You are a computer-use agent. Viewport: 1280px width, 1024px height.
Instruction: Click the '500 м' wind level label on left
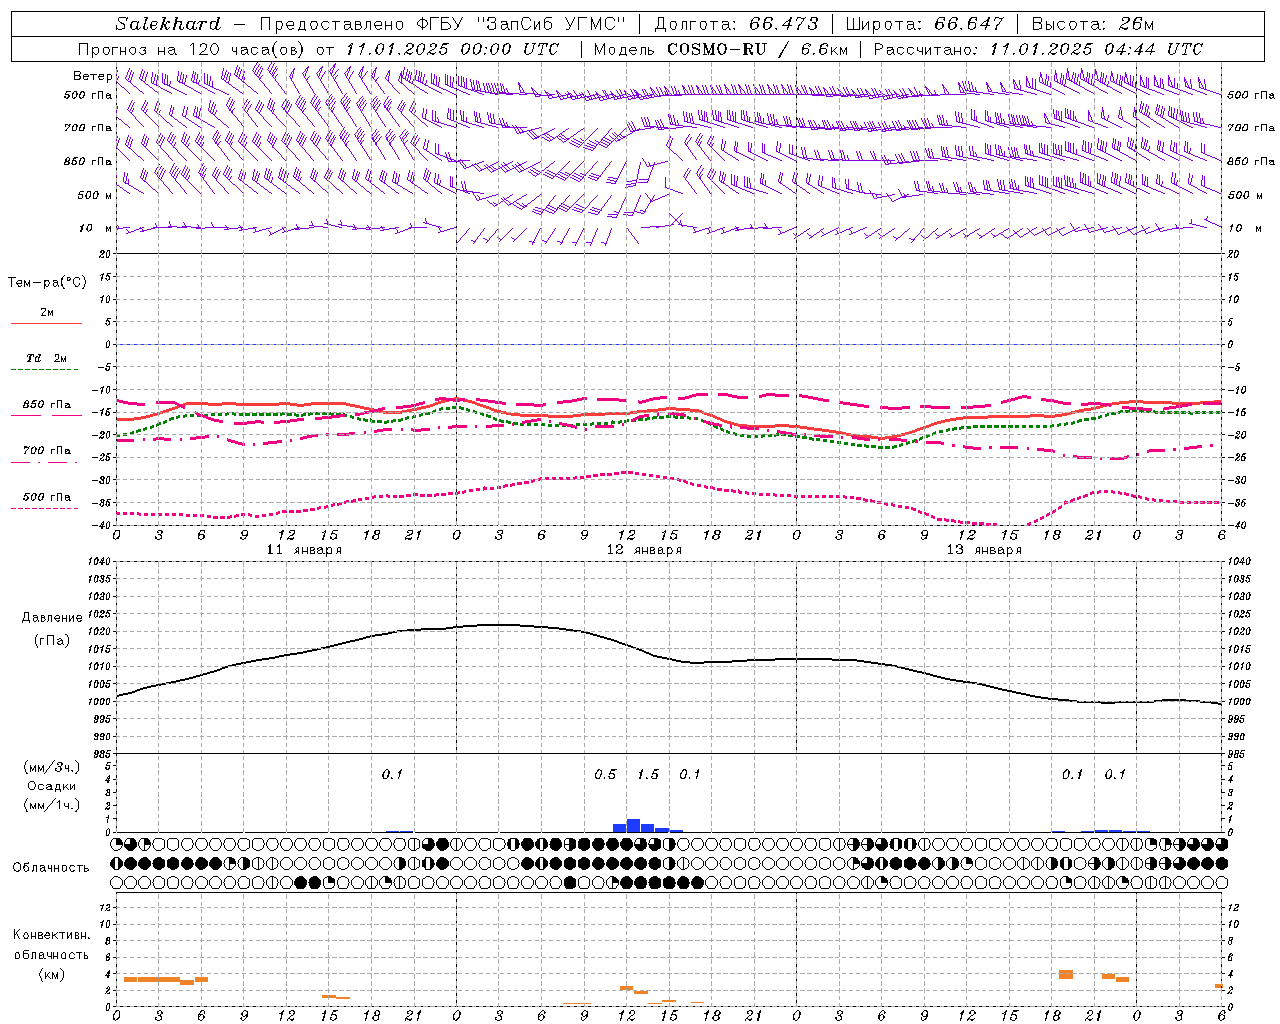(x=95, y=195)
